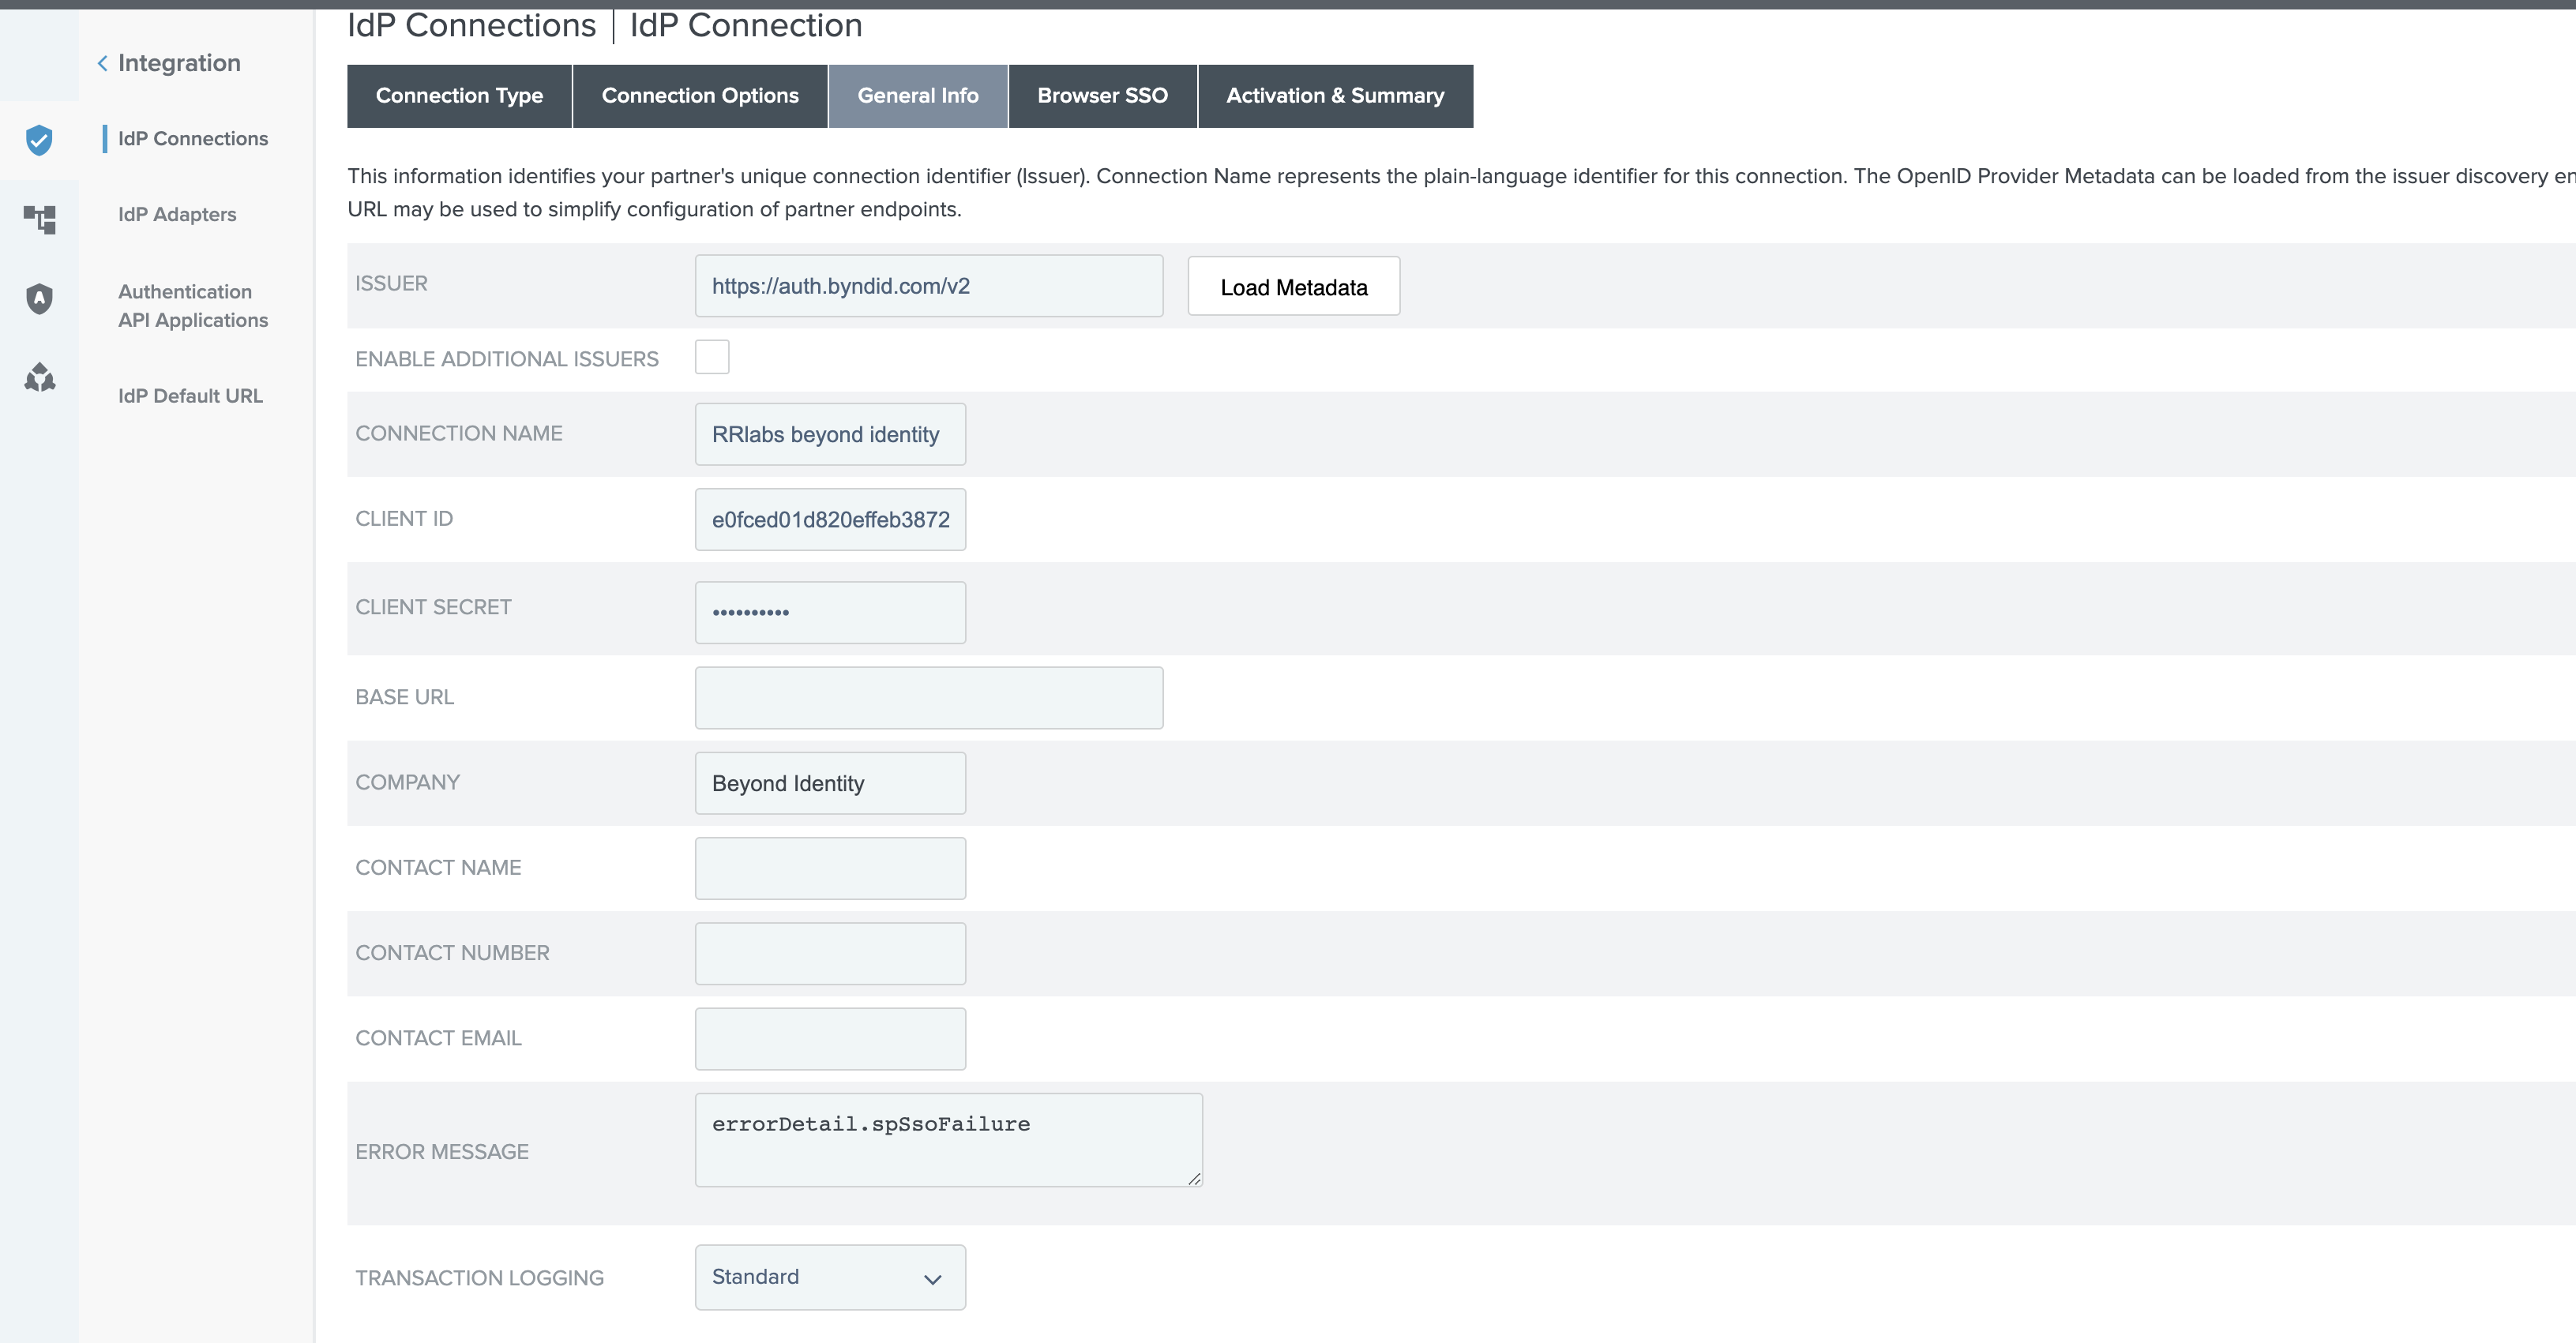Open IdP Adapters in sidebar

pyautogui.click(x=177, y=215)
